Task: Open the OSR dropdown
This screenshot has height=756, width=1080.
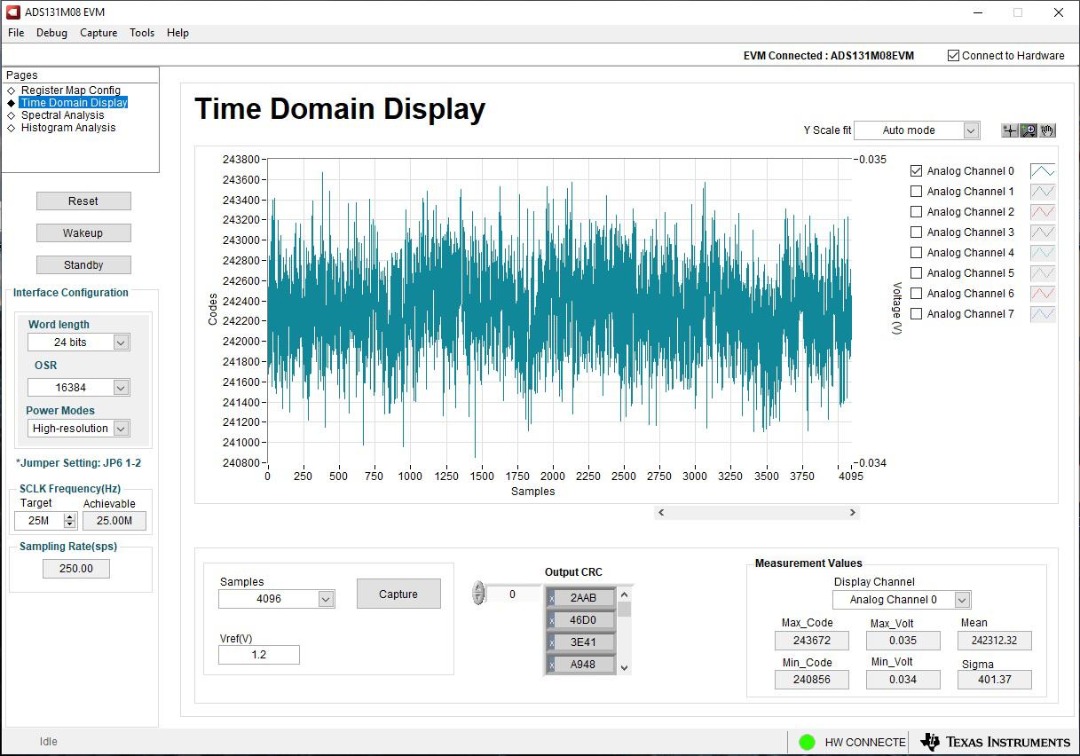Action: click(119, 387)
